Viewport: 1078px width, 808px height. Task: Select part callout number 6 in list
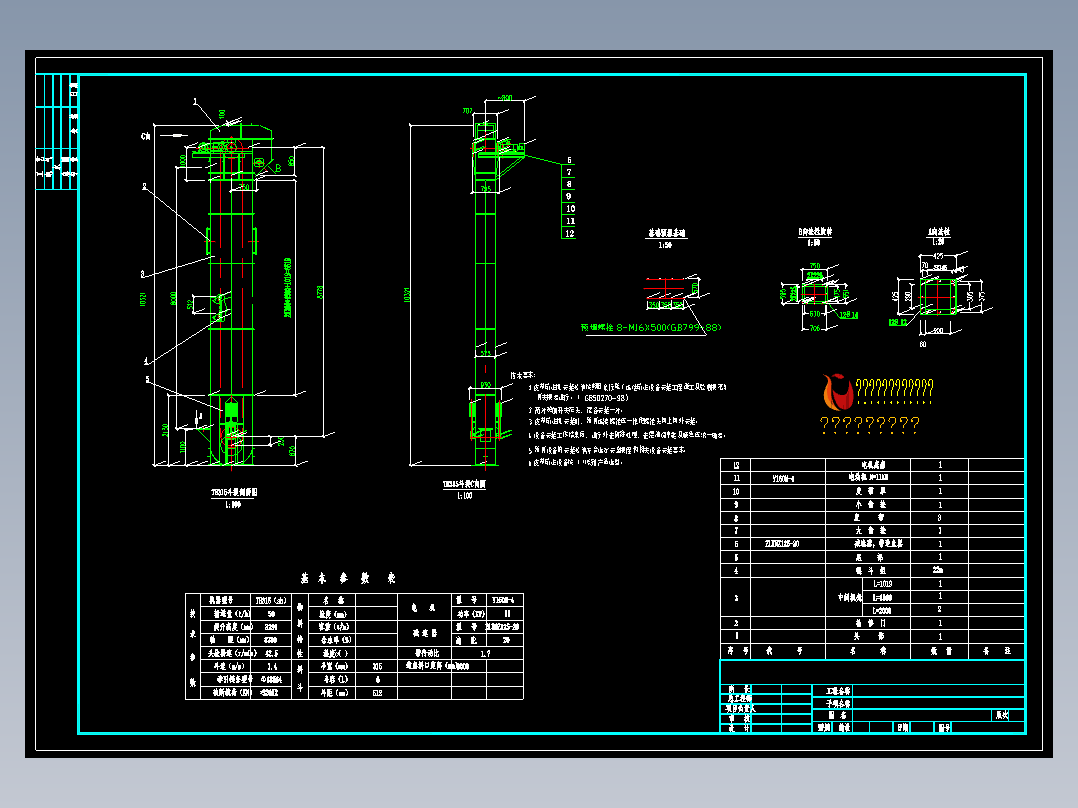coord(569,160)
